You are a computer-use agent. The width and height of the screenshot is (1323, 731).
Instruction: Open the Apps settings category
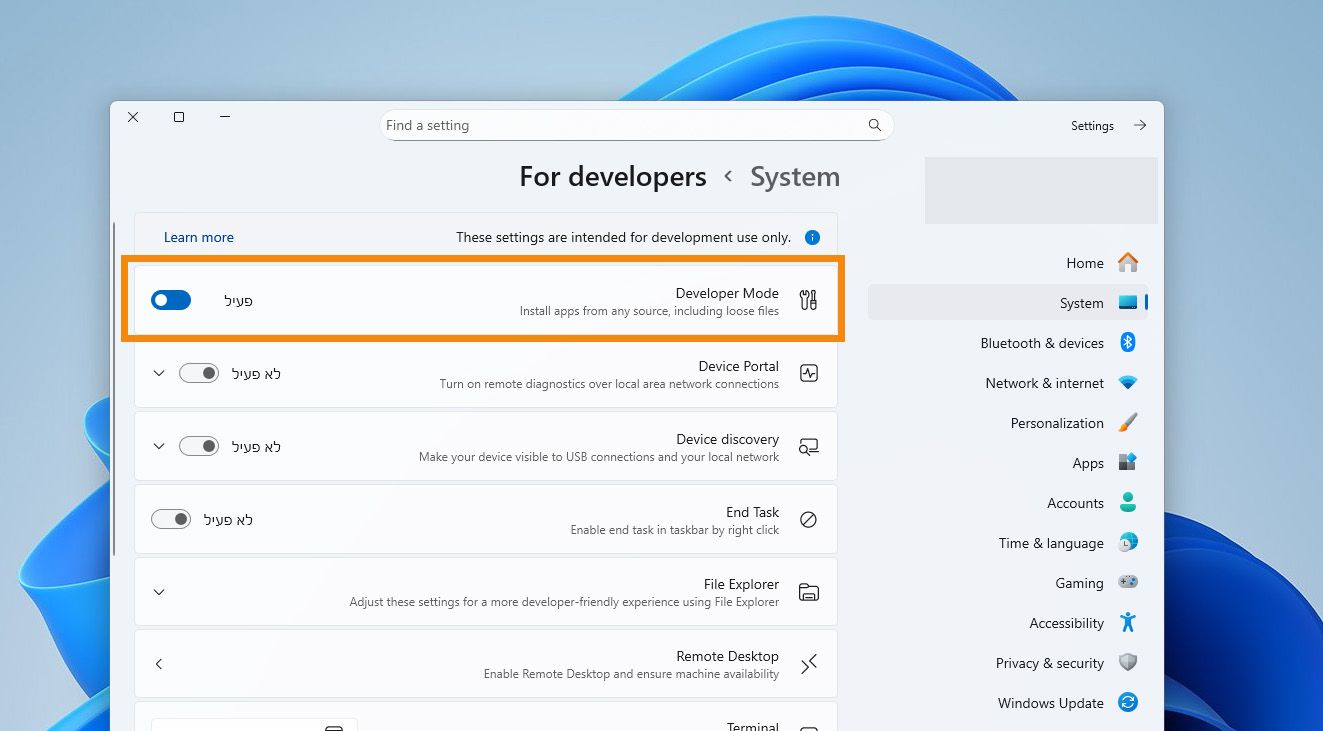point(1008,463)
